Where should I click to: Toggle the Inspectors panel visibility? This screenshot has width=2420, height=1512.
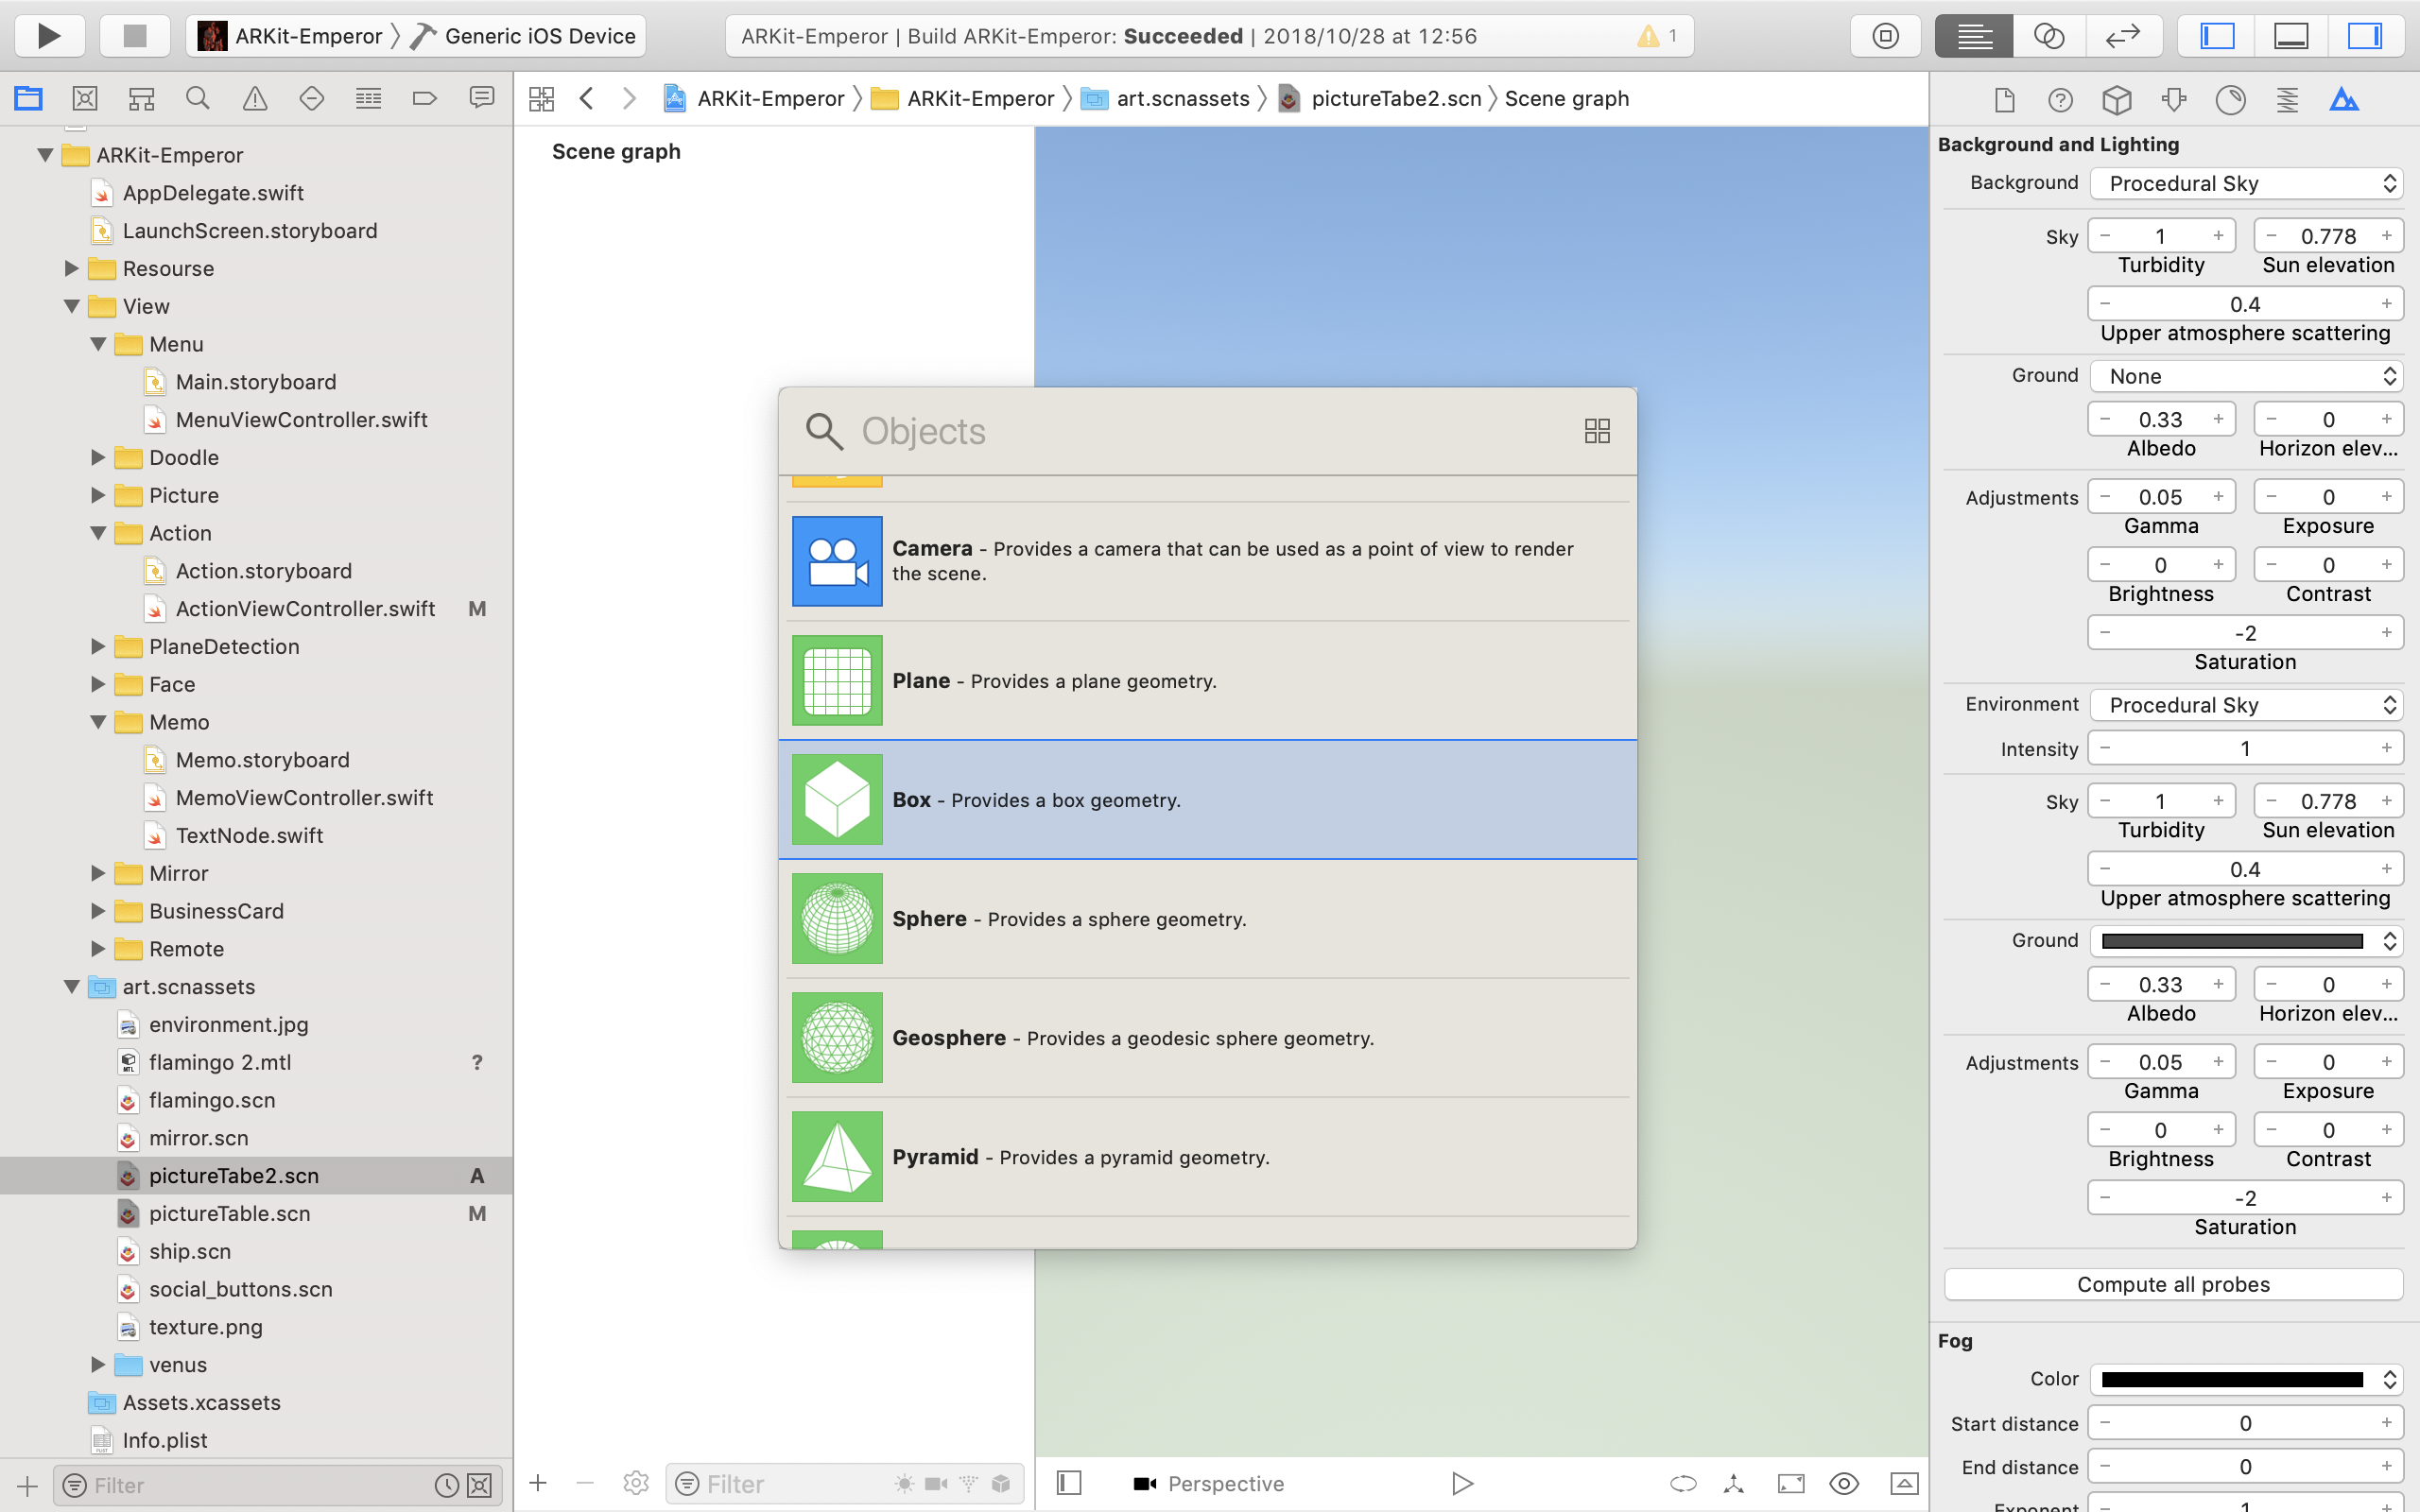(x=2365, y=36)
